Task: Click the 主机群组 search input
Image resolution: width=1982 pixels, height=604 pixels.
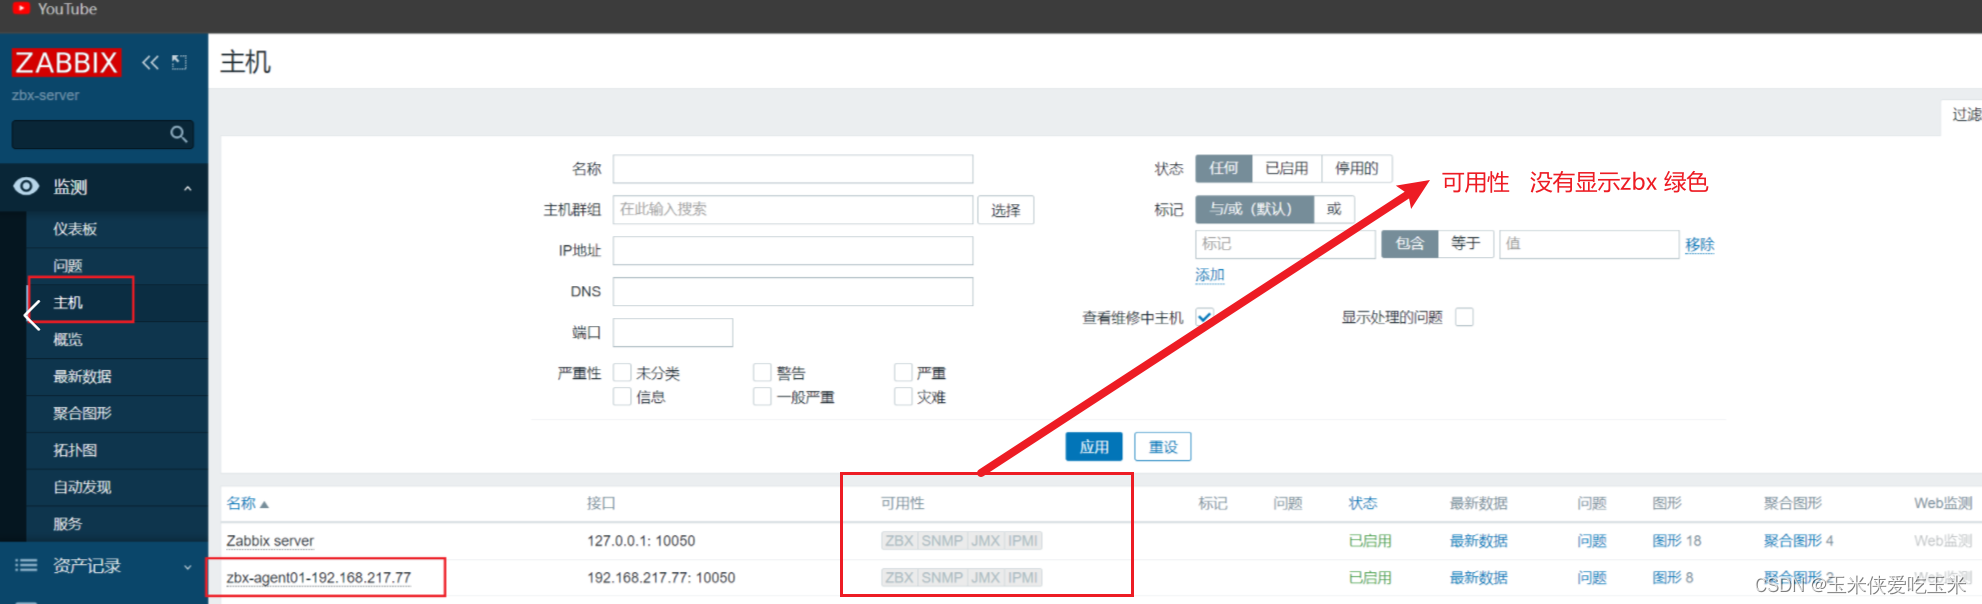Action: coord(793,209)
